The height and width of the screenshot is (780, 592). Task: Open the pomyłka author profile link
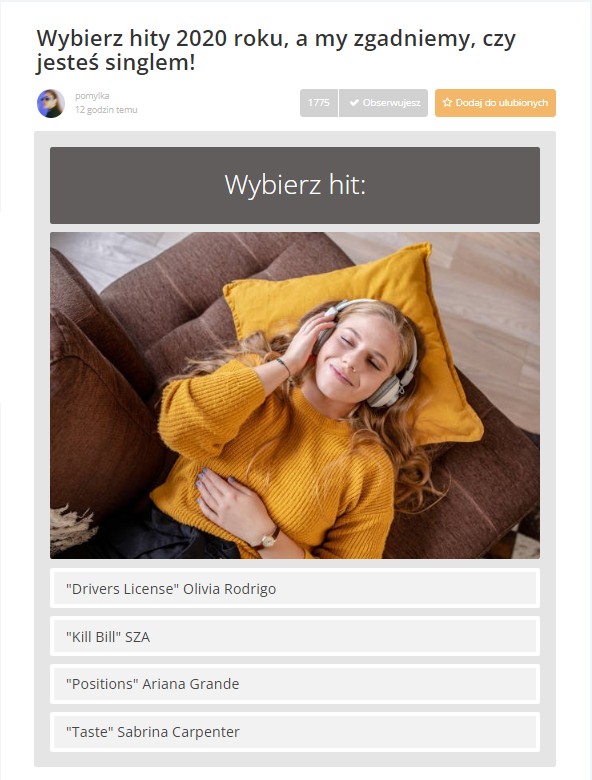pos(92,96)
